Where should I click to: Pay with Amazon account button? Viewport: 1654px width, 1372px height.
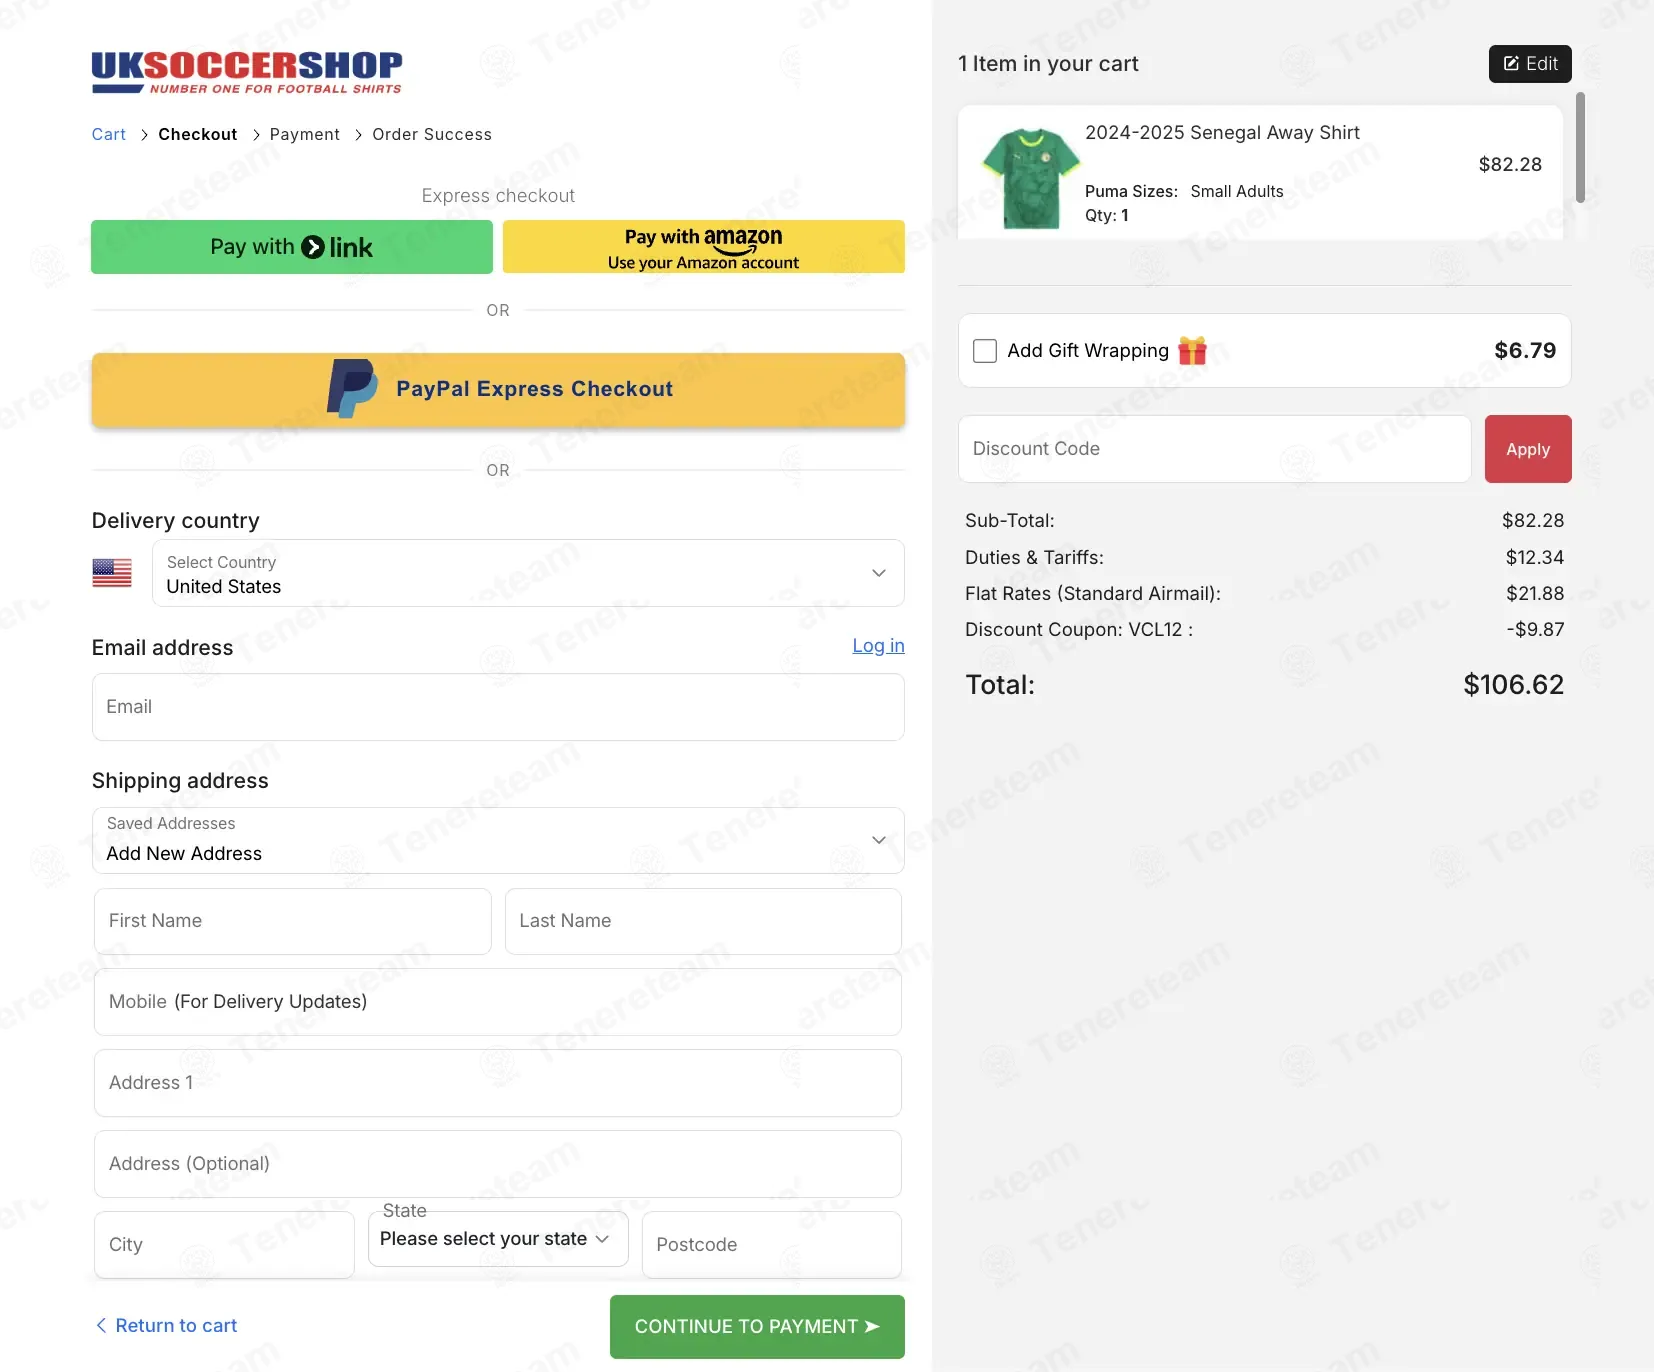pos(704,247)
